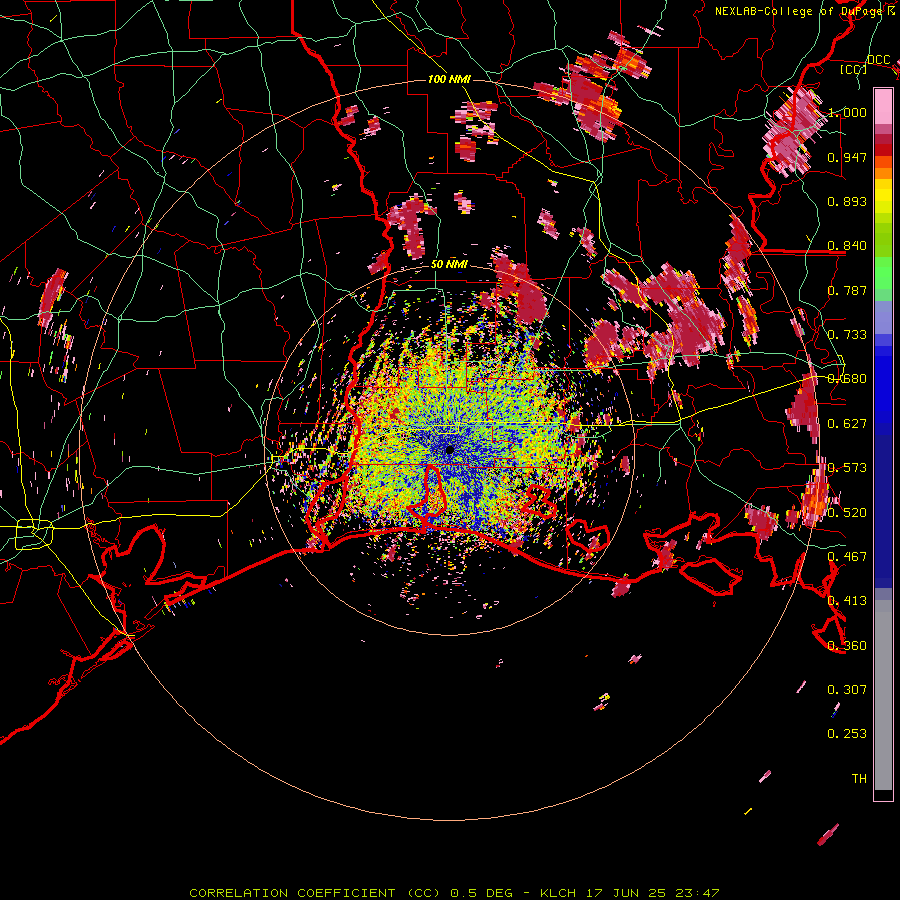Image resolution: width=900 pixels, height=900 pixels.
Task: Select the 0.787 legend value
Action: point(847,290)
